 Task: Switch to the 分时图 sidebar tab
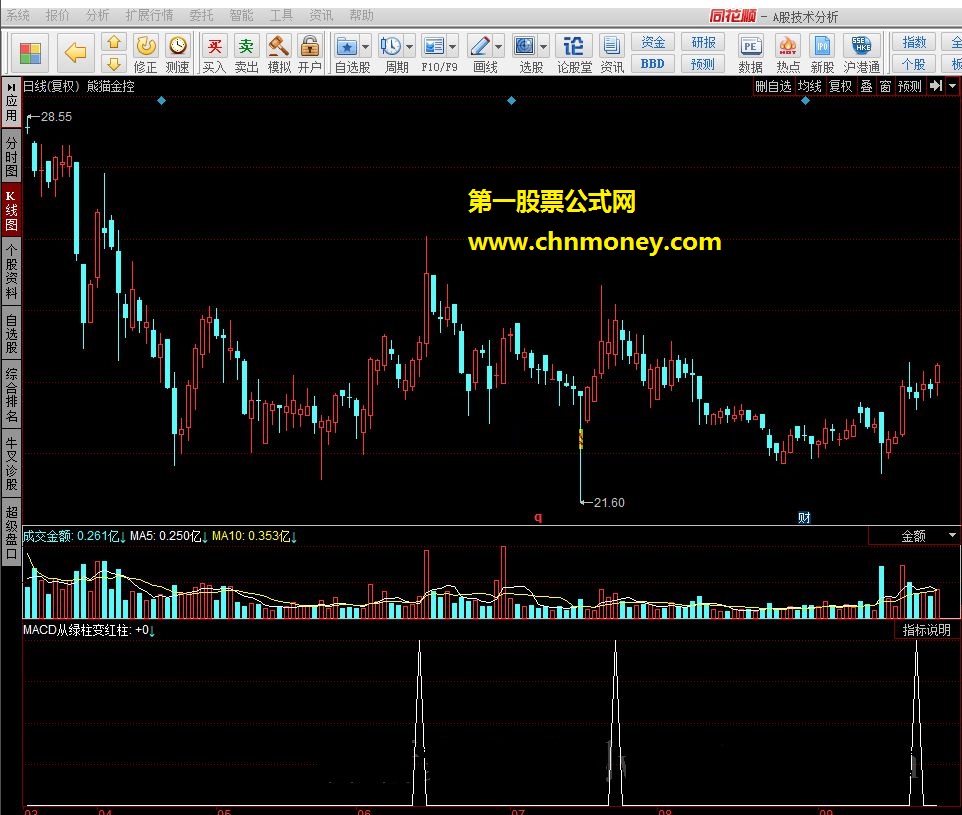(x=11, y=156)
